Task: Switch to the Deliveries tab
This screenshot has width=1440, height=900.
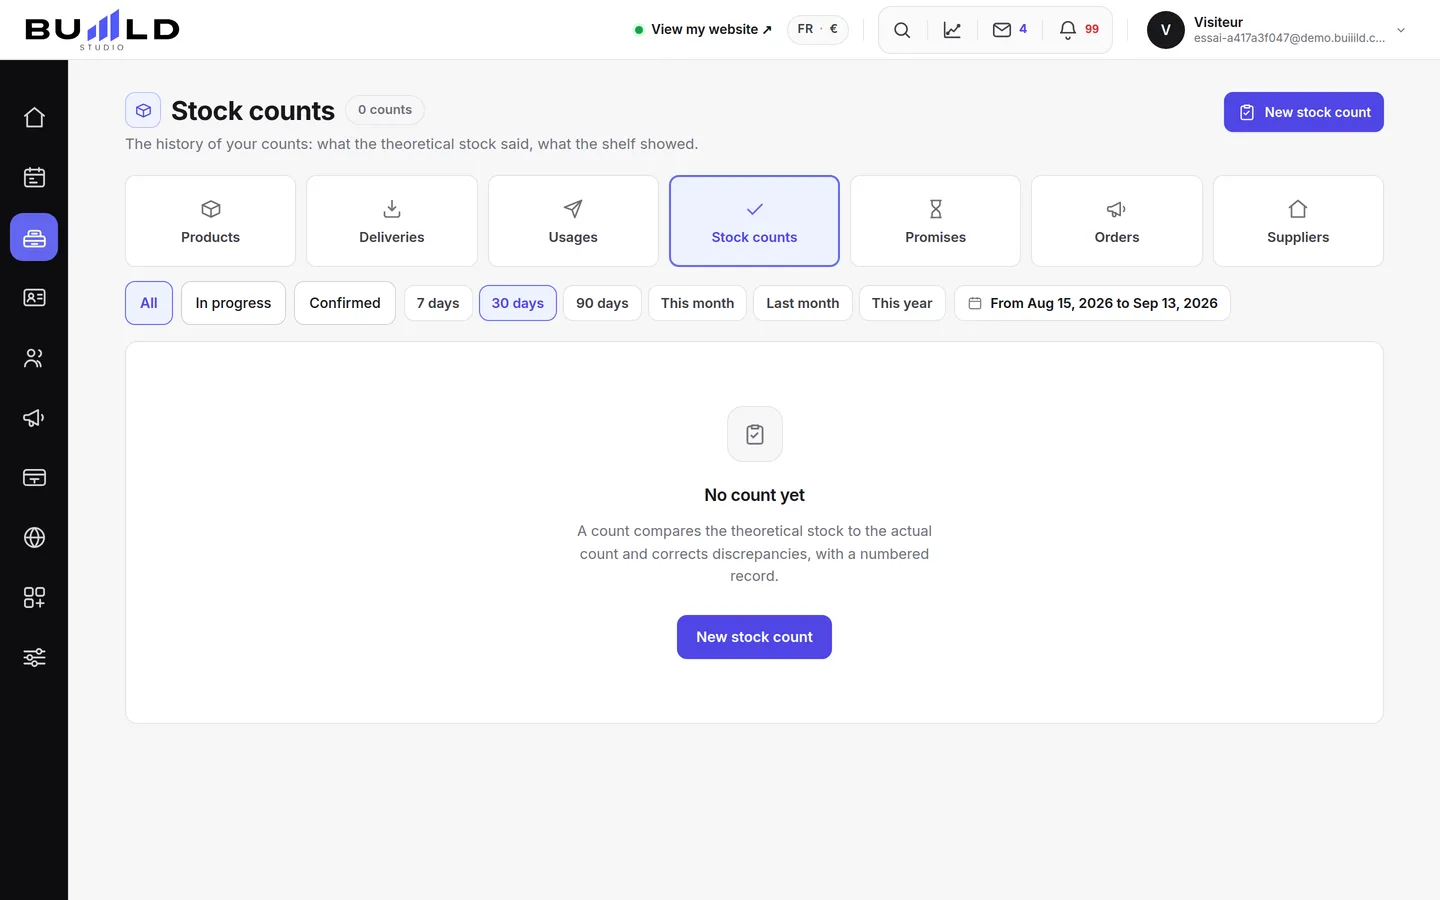Action: pos(392,221)
